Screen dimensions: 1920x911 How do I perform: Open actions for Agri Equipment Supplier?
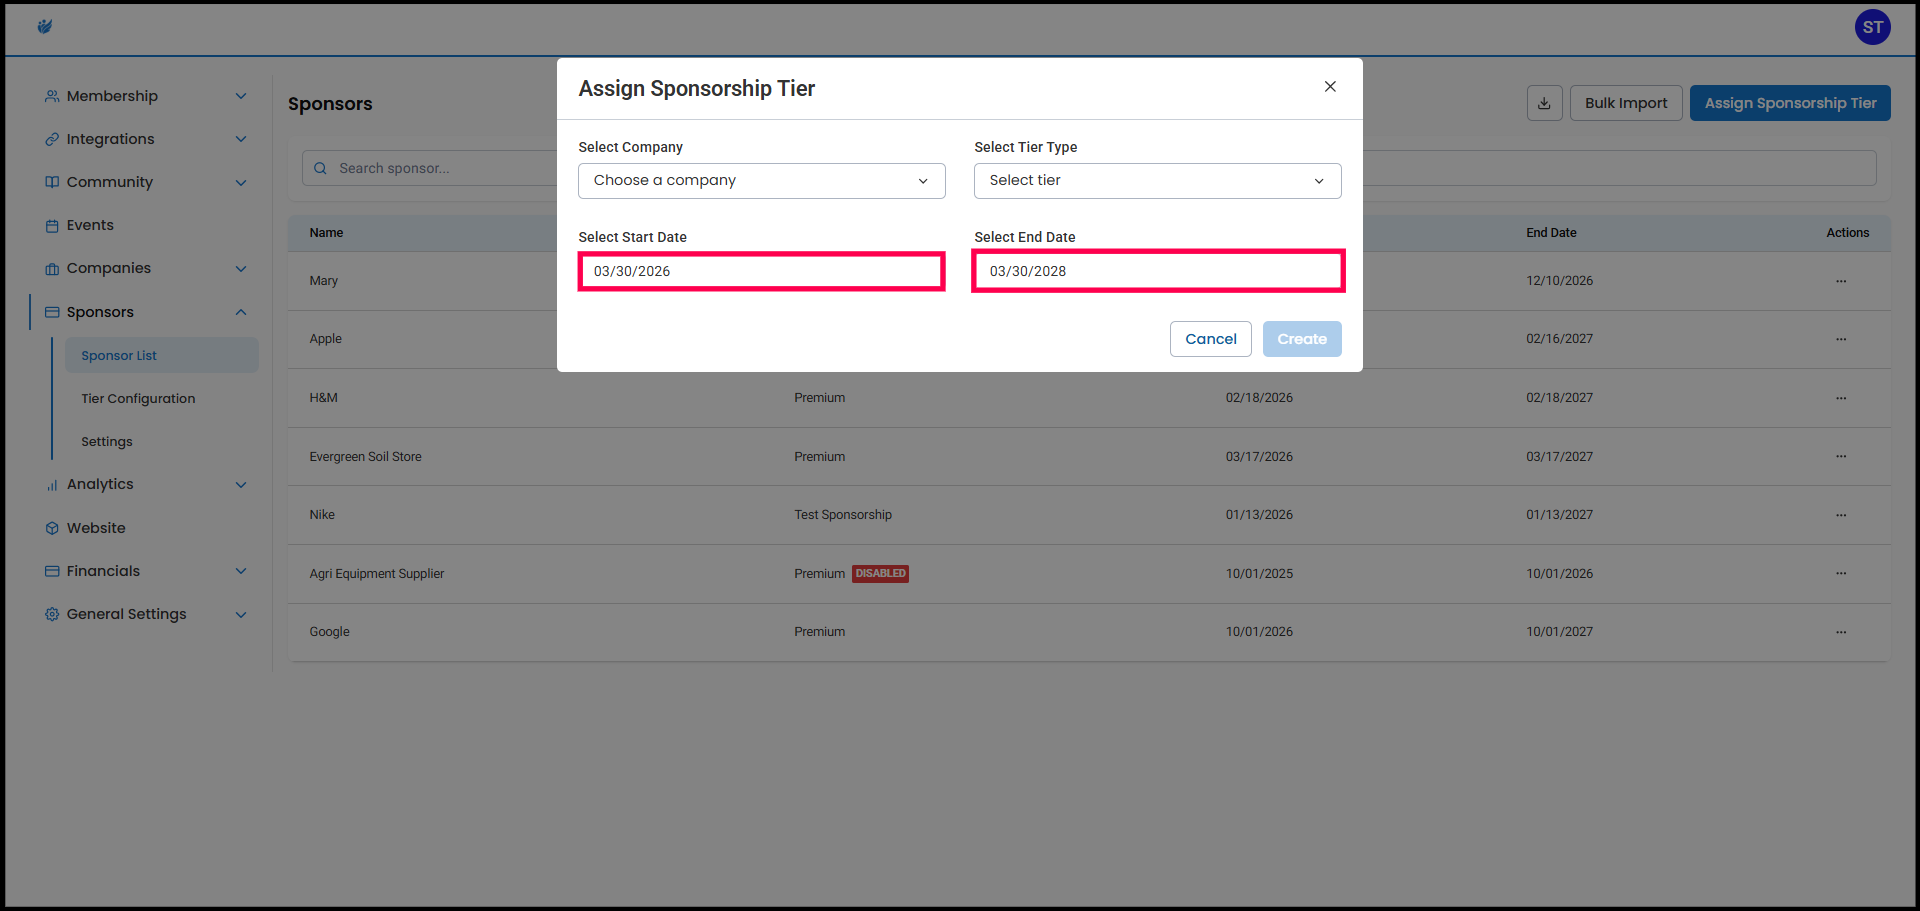click(1841, 573)
